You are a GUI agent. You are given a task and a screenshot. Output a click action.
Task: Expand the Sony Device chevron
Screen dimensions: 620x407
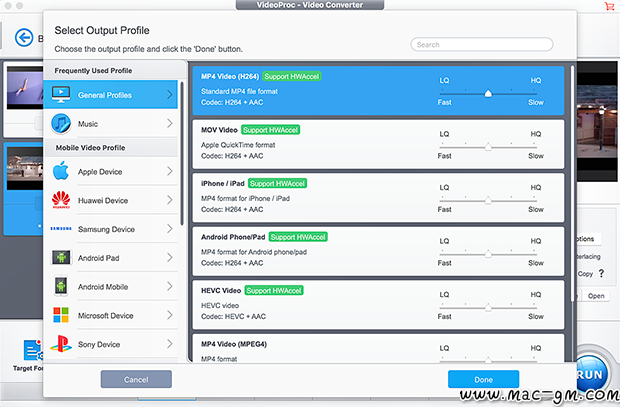tap(170, 344)
